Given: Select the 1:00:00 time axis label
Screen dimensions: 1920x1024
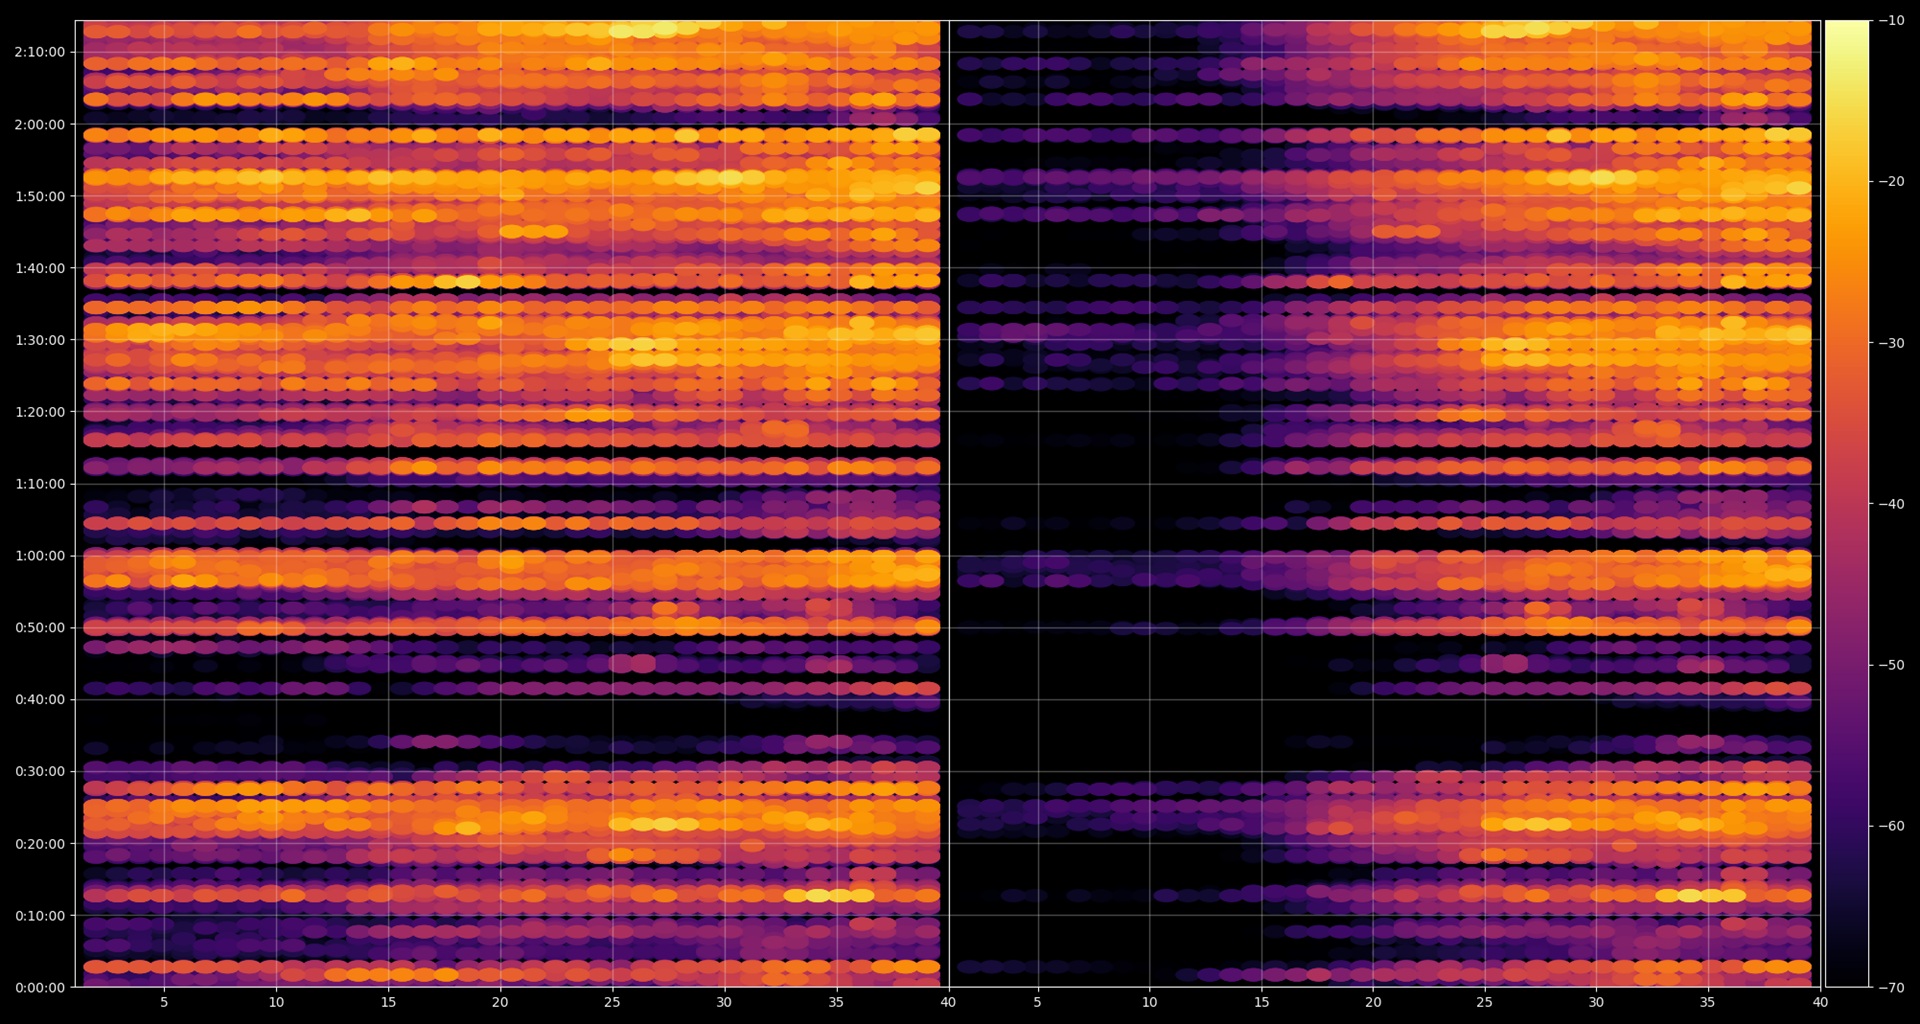Looking at the screenshot, I should click(40, 556).
